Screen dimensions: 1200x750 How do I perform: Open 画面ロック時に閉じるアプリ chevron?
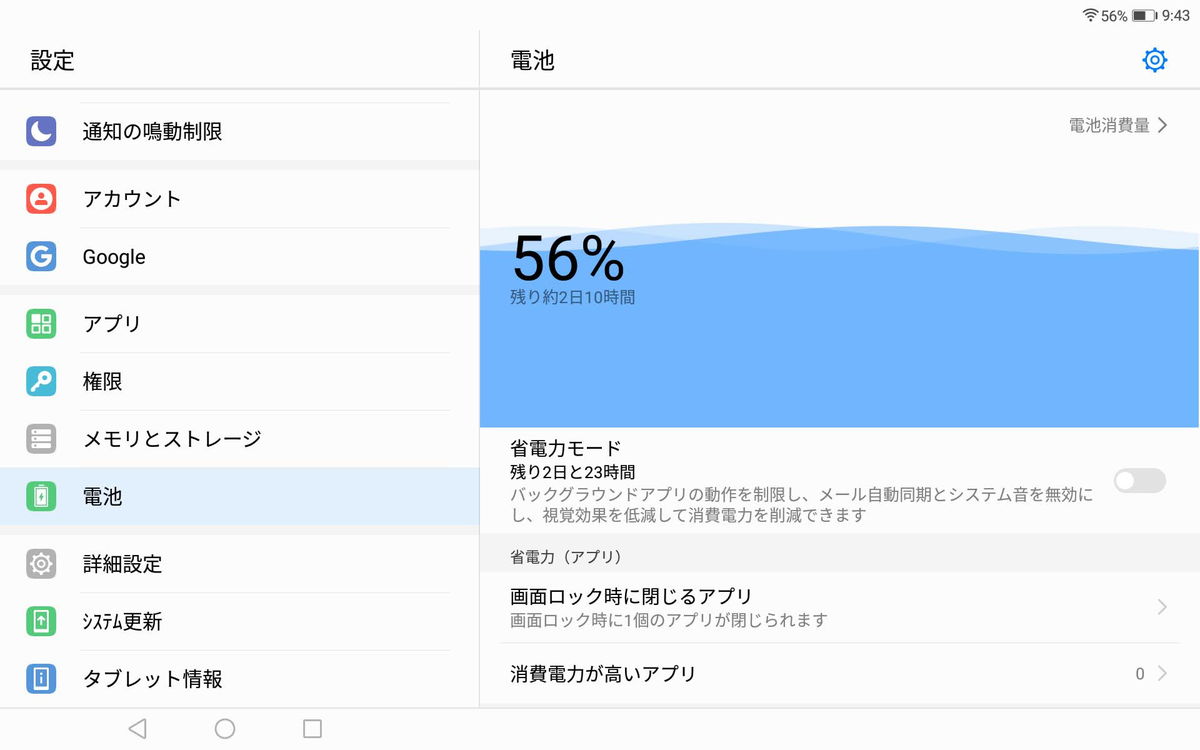1162,607
